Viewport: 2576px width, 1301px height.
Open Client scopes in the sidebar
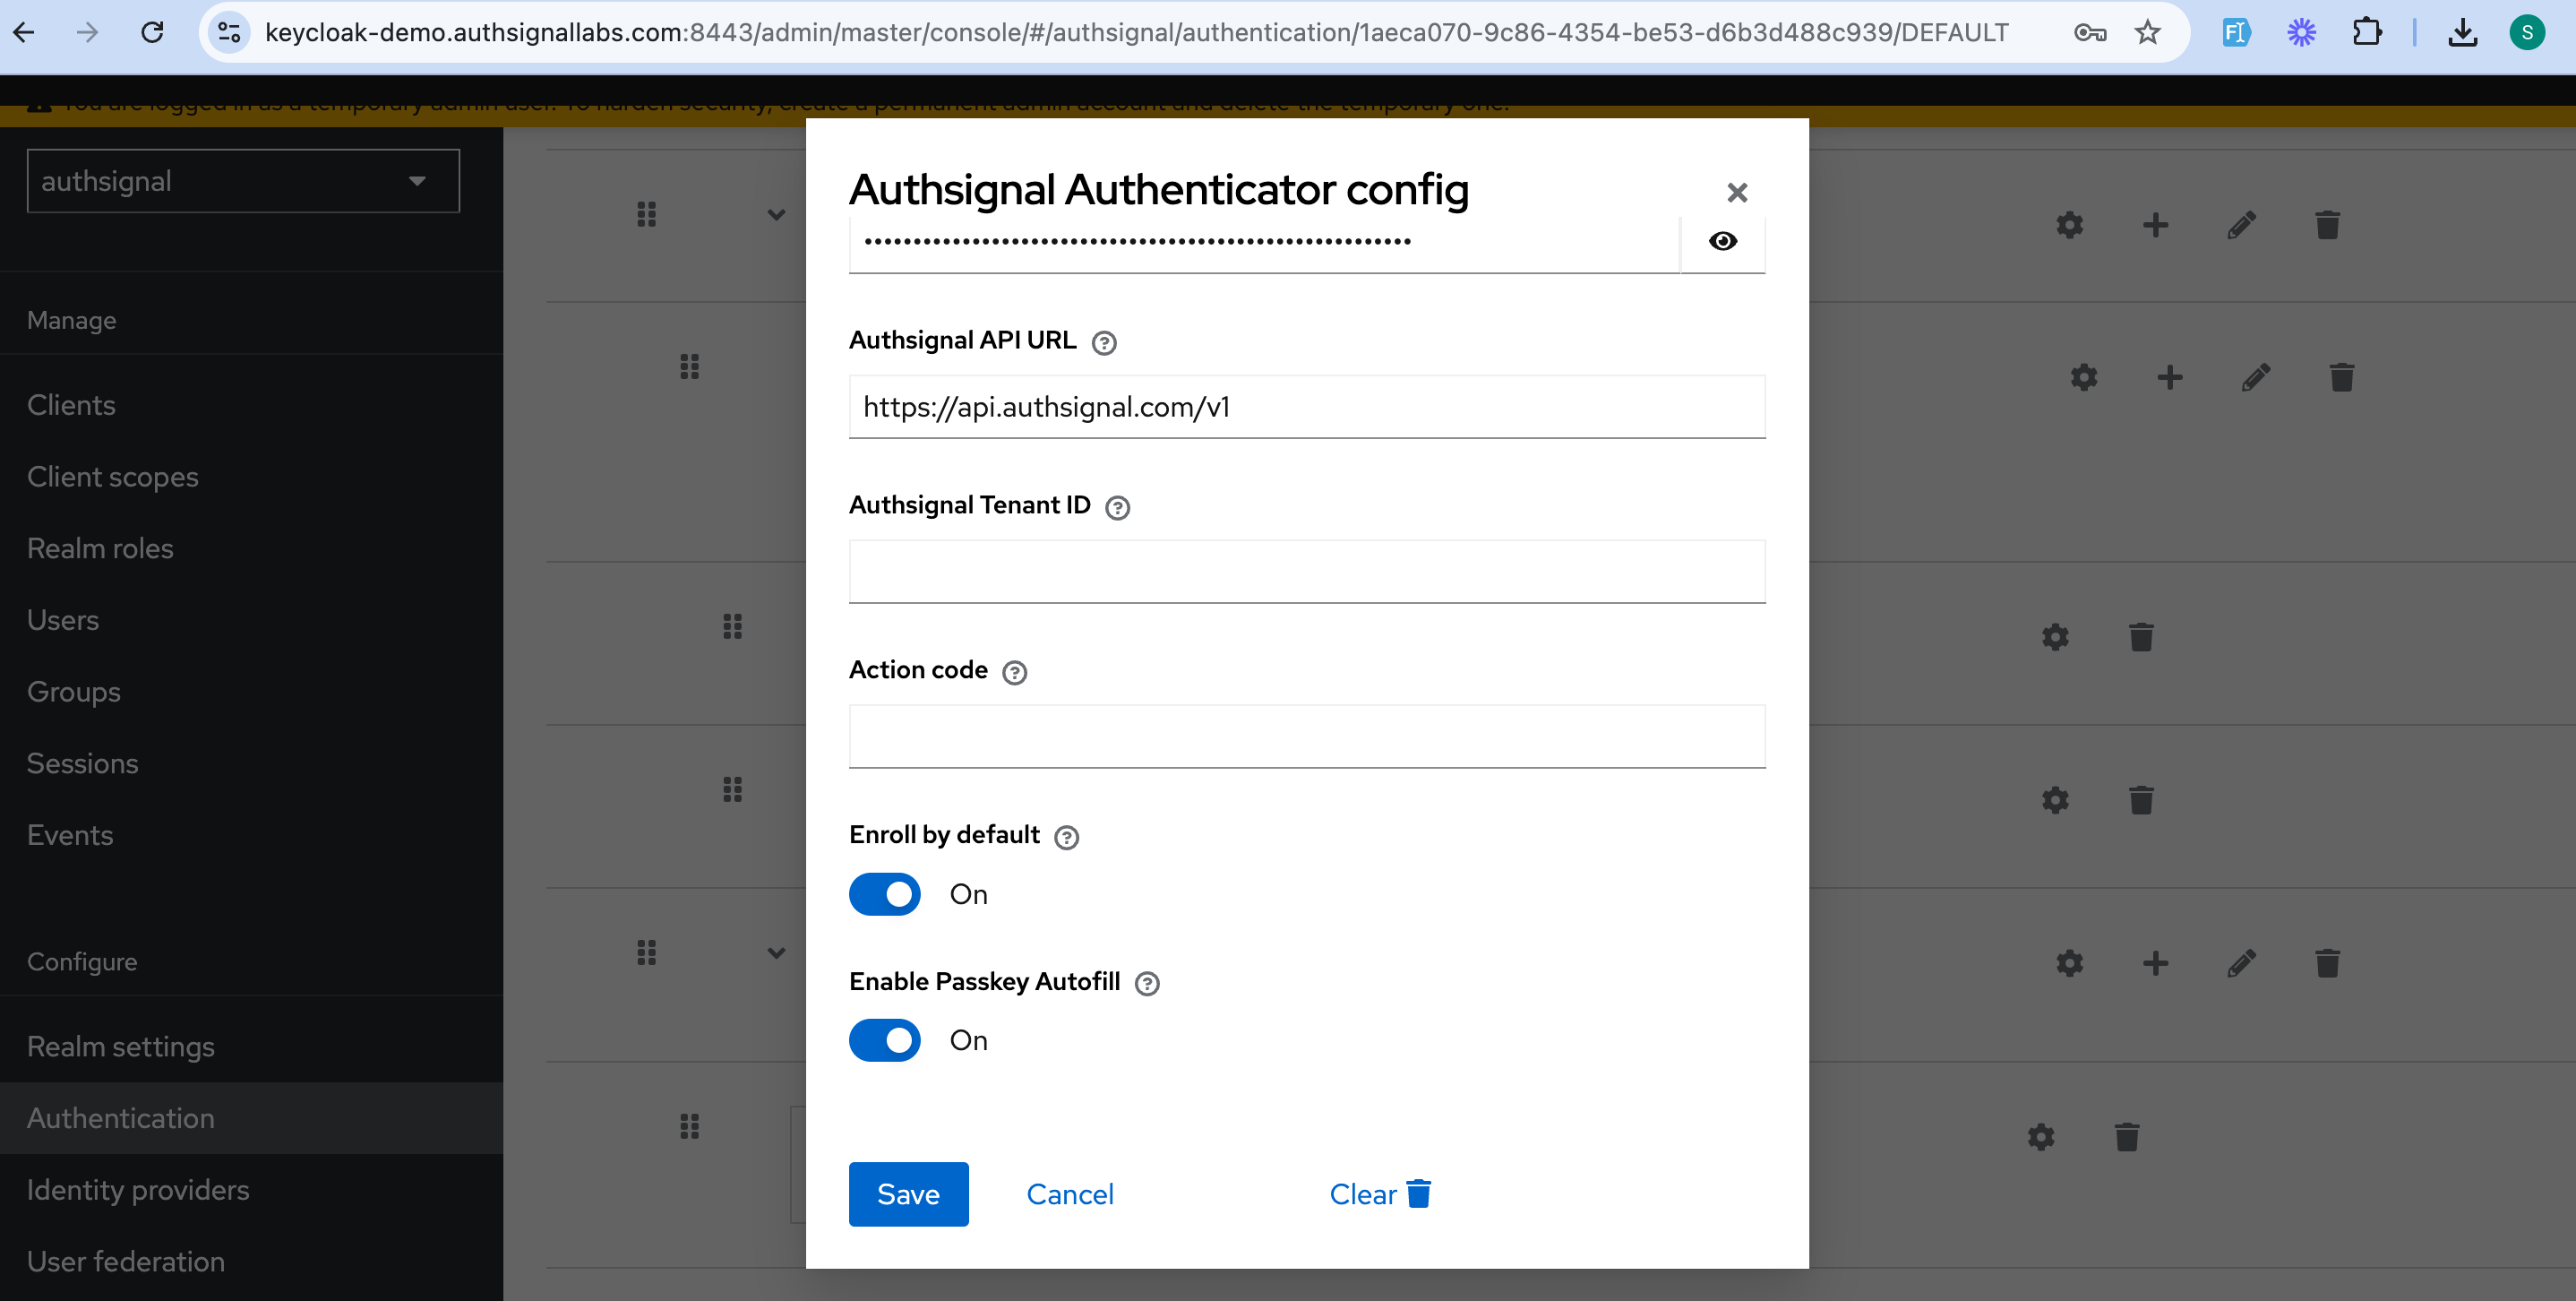[113, 477]
